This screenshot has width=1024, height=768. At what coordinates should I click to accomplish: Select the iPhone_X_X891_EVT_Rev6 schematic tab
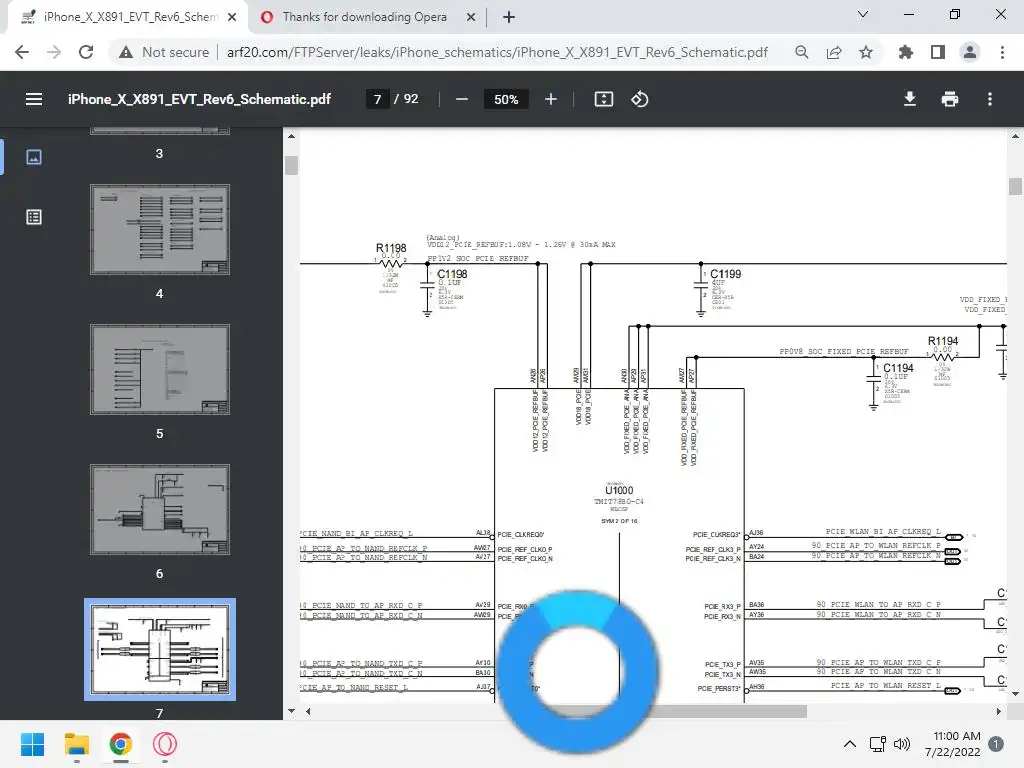(127, 17)
